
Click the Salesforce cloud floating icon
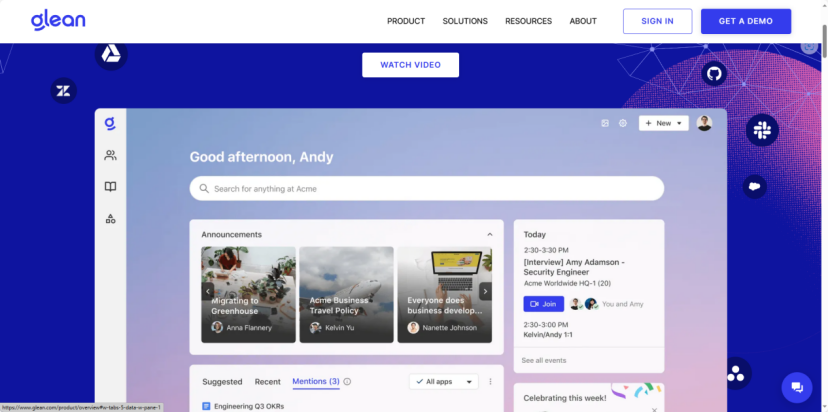pyautogui.click(x=754, y=187)
